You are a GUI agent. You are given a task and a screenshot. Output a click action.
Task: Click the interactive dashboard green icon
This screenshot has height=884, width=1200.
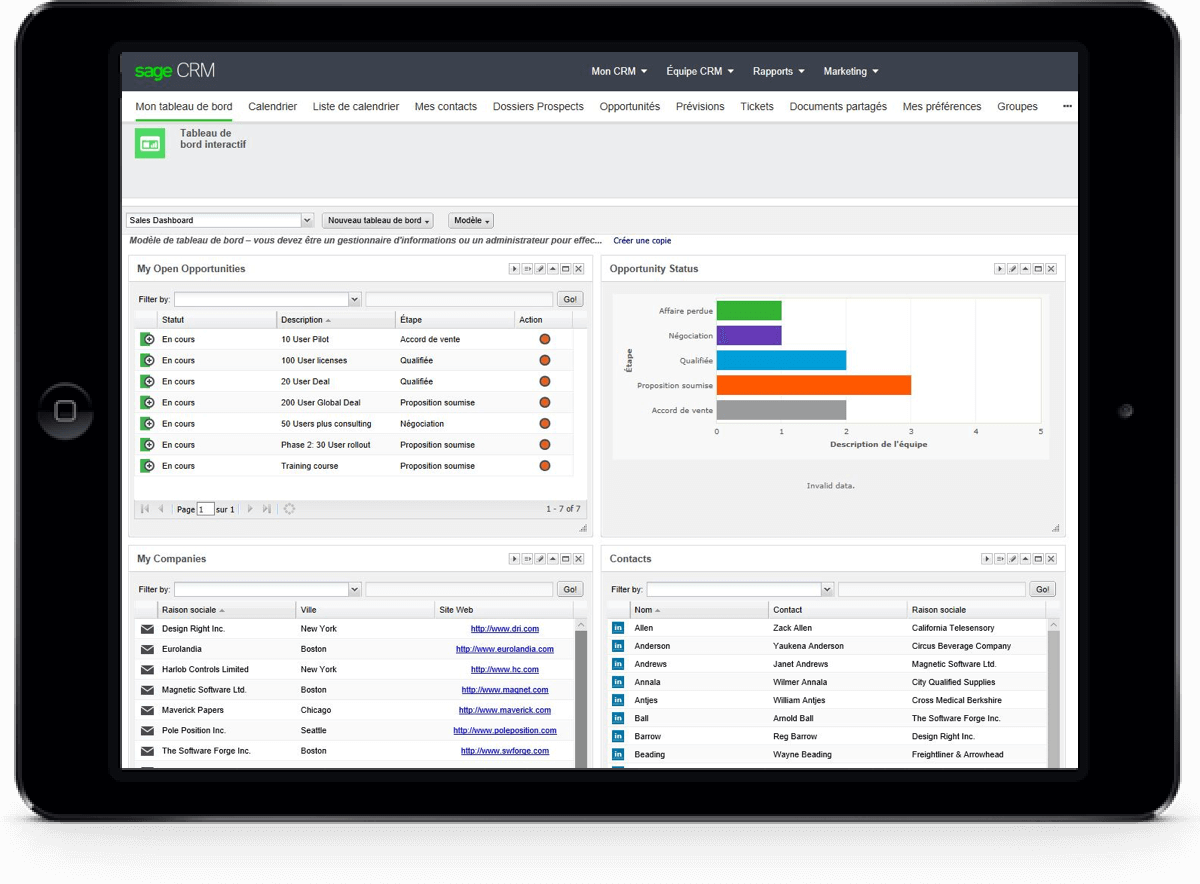click(x=150, y=143)
